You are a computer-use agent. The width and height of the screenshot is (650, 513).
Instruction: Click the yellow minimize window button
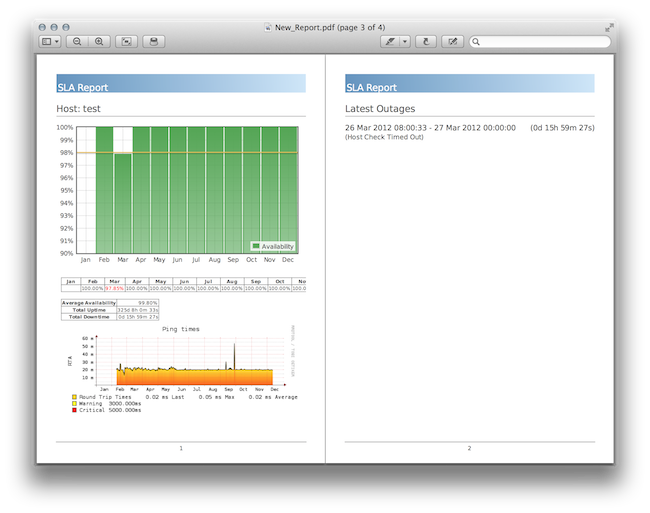[54, 28]
